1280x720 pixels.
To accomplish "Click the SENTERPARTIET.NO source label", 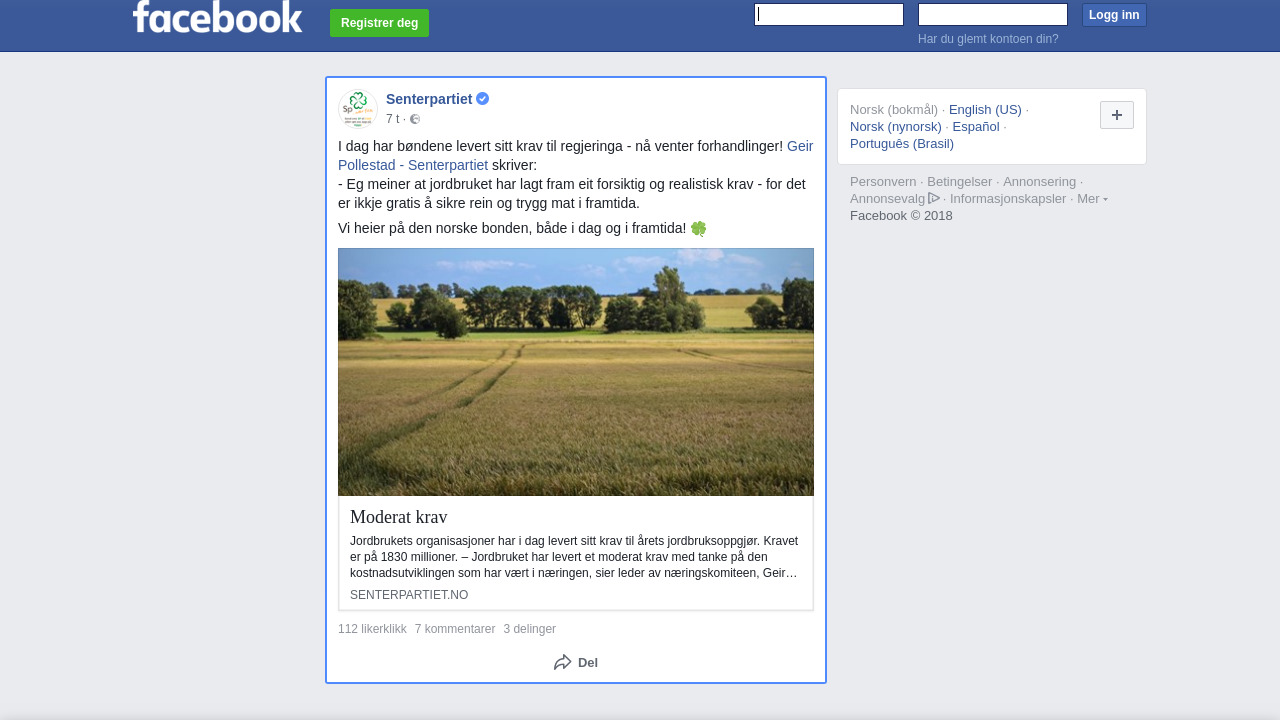I will [409, 595].
